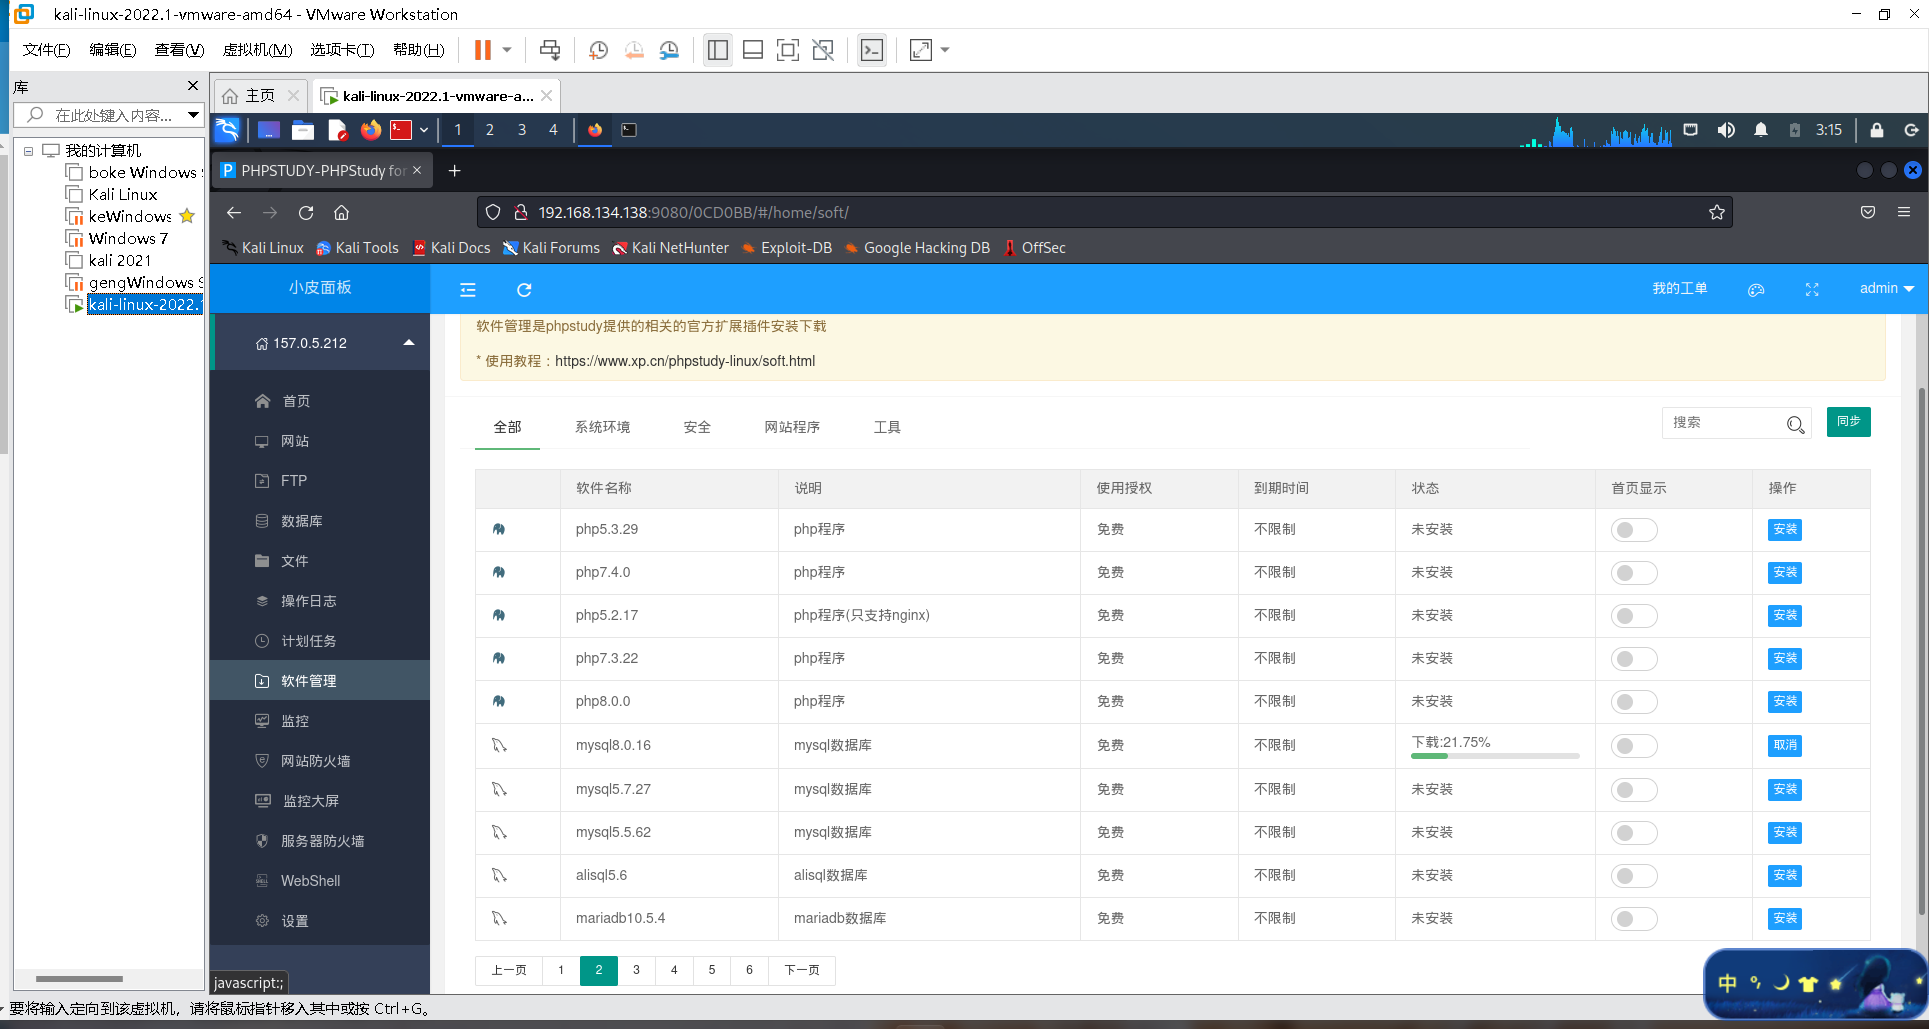Image resolution: width=1929 pixels, height=1029 pixels.
Task: Open the pause button dropdown arrow
Action: tap(507, 50)
